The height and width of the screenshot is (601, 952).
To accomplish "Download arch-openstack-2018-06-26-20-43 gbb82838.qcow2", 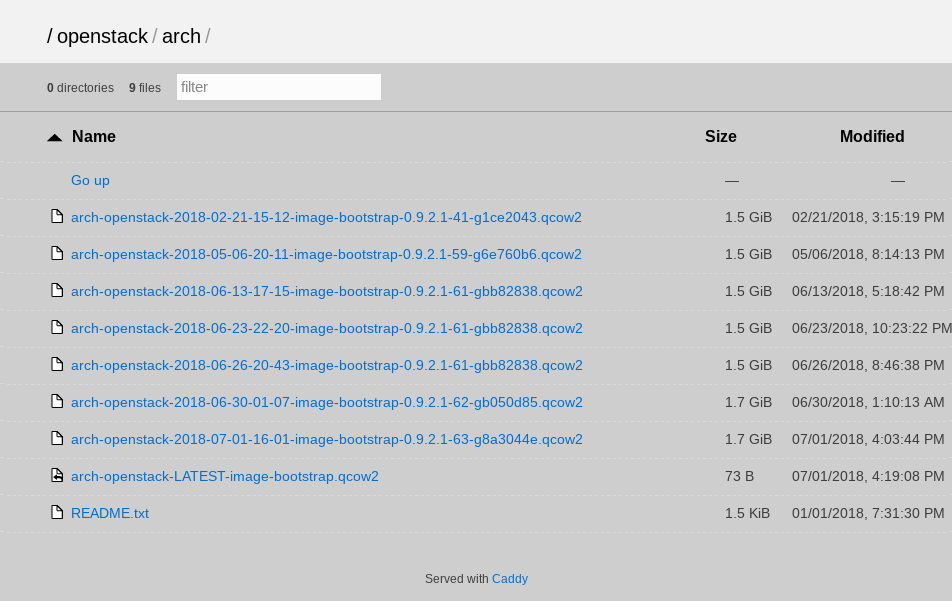I will [x=327, y=365].
